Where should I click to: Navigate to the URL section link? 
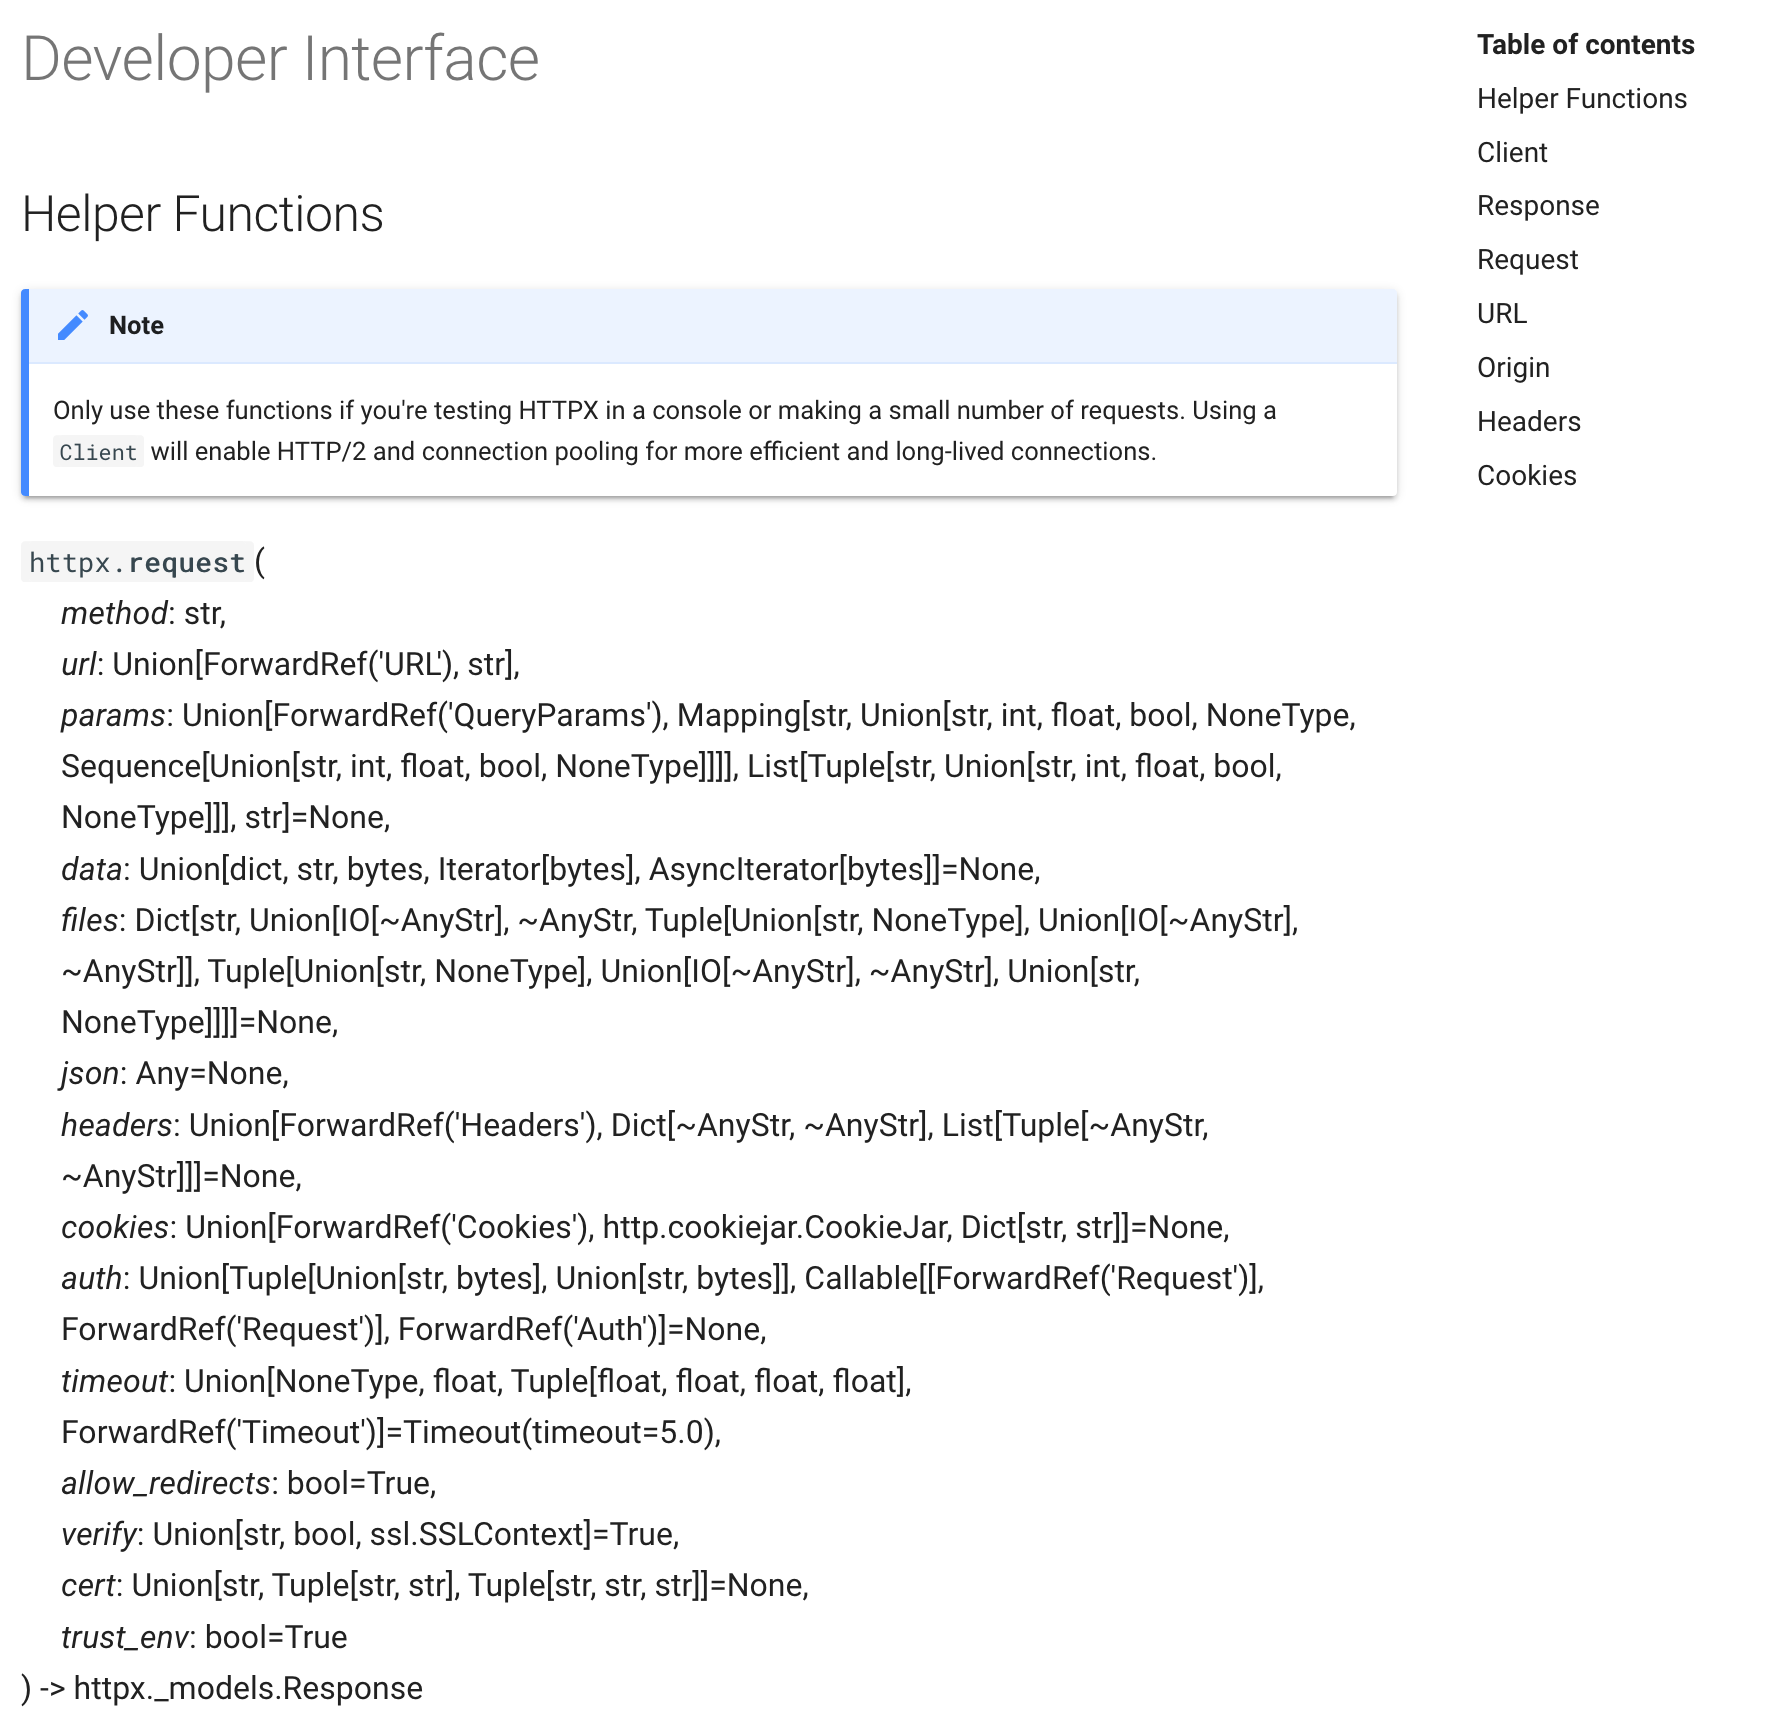coord(1502,314)
